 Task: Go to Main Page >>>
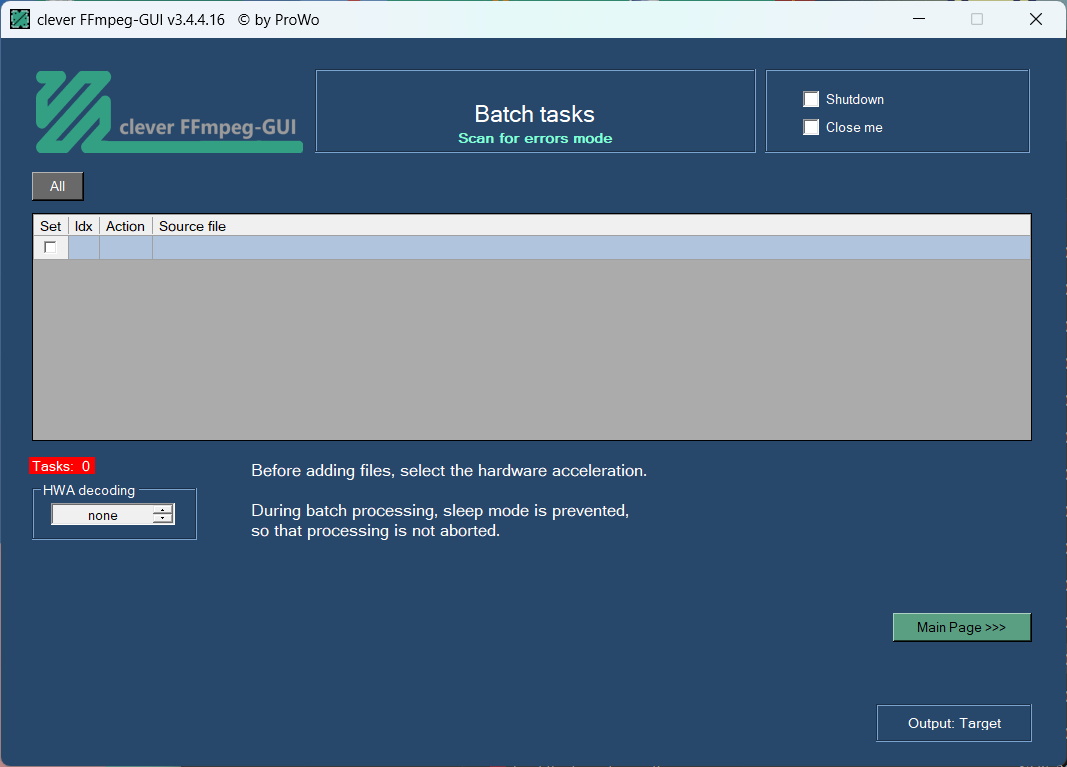coord(962,627)
